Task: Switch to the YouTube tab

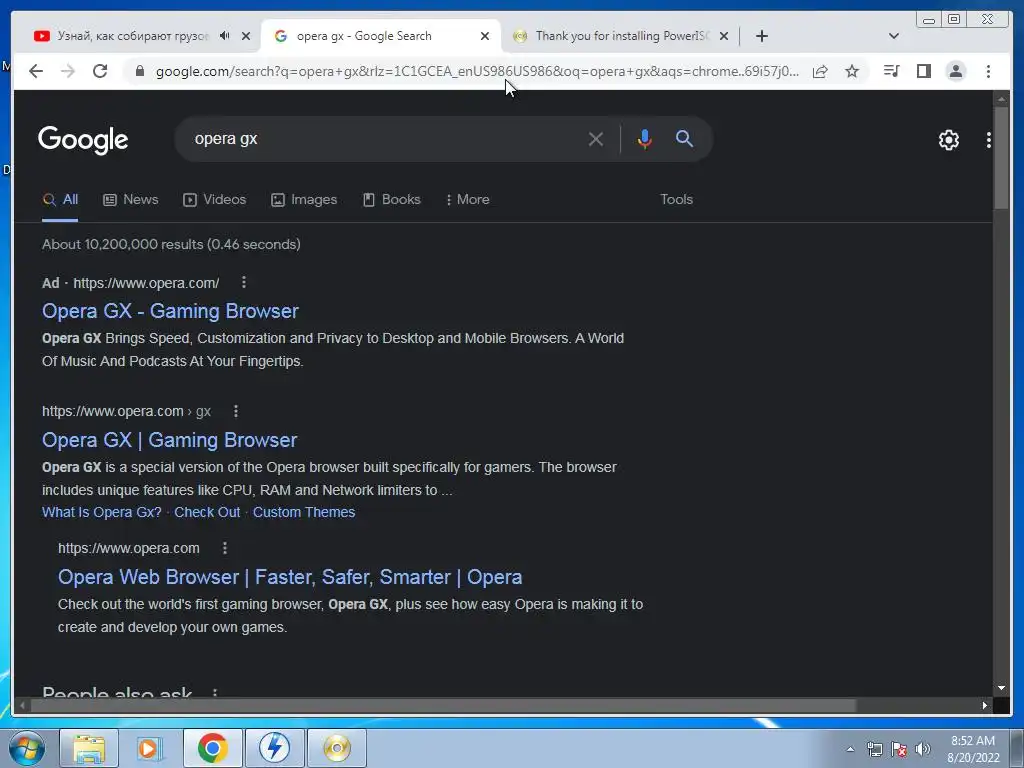Action: tap(132, 36)
